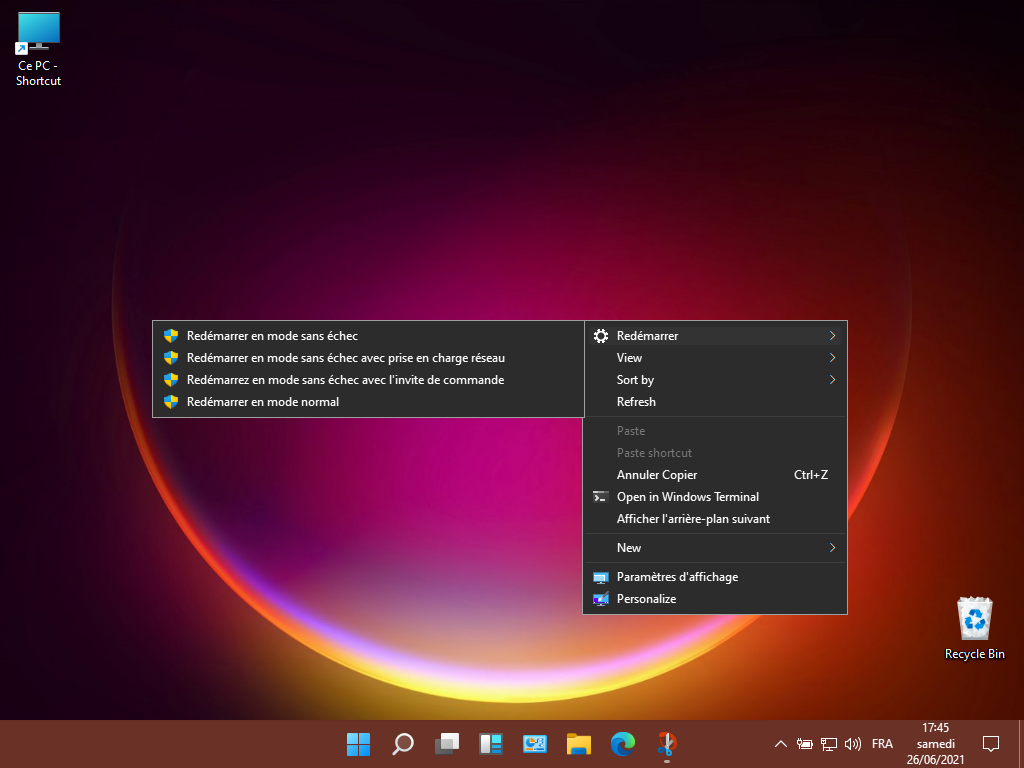Open the Recycle Bin desktop icon
This screenshot has width=1024, height=768.
[x=974, y=628]
